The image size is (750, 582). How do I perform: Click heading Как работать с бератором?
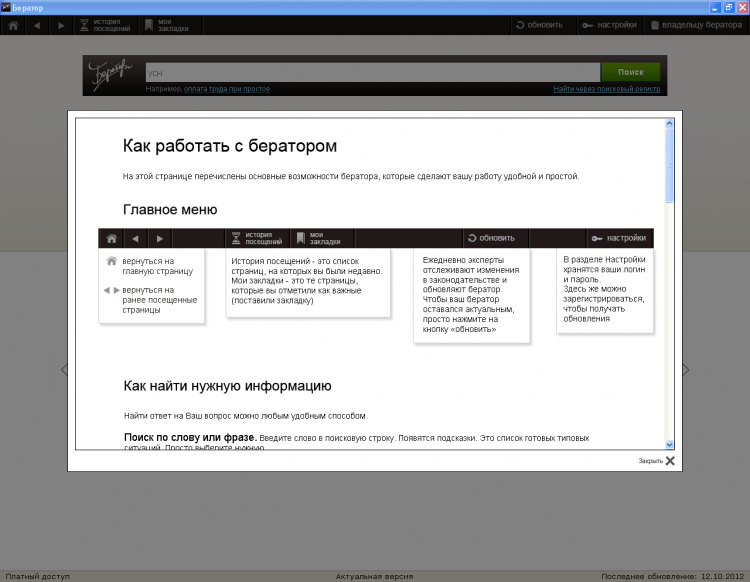point(230,146)
